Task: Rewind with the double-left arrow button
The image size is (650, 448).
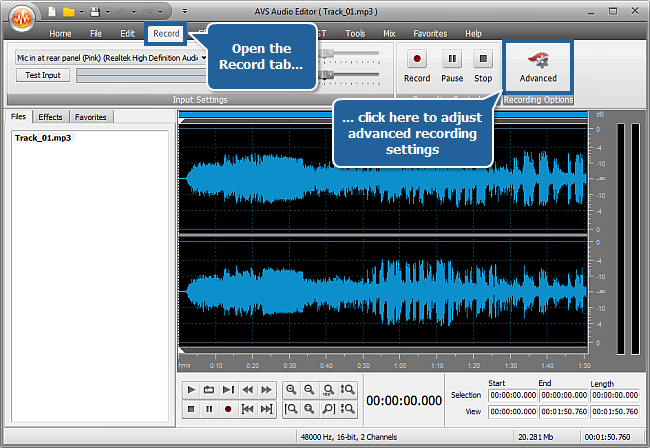Action: (x=247, y=390)
